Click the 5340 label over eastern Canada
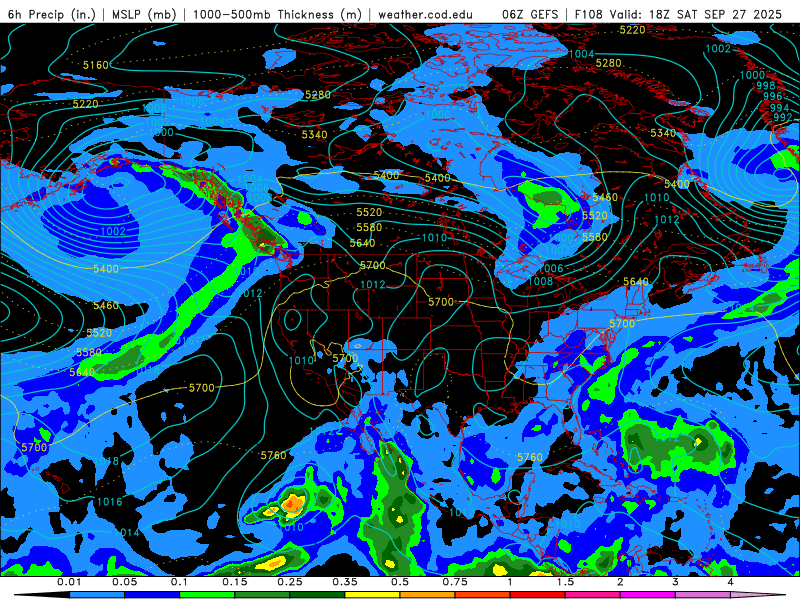 (663, 133)
